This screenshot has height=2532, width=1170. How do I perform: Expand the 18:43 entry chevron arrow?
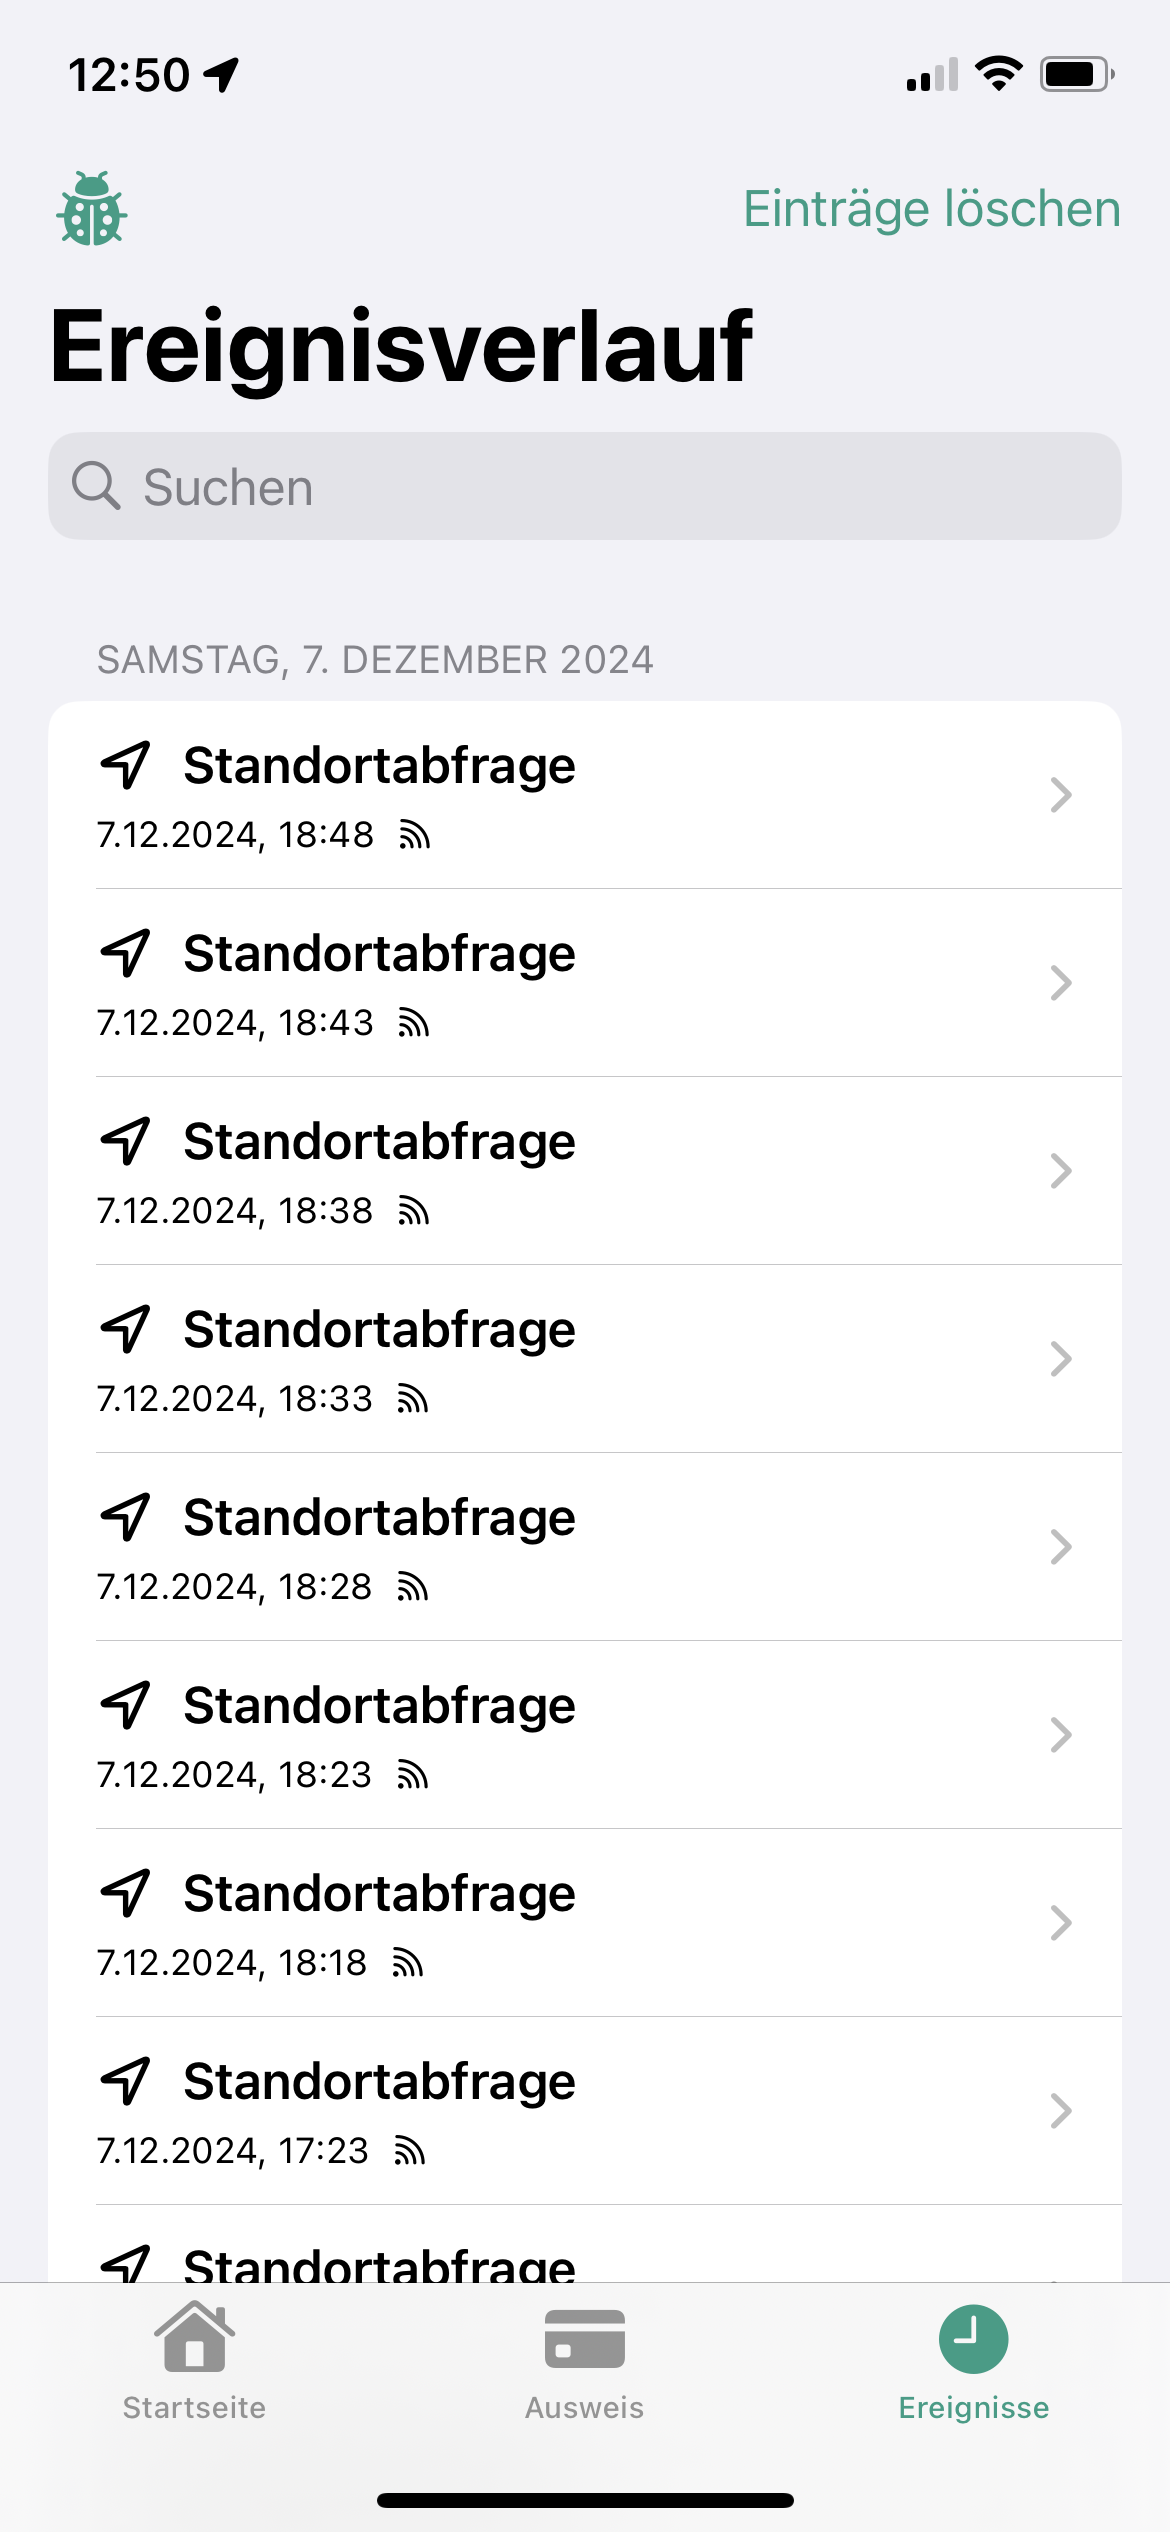pos(1060,983)
